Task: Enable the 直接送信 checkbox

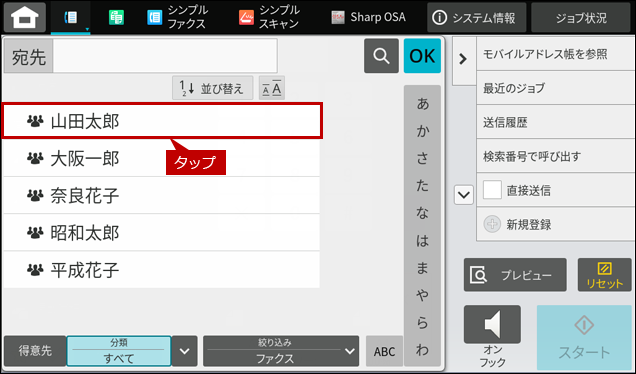Action: [x=492, y=190]
